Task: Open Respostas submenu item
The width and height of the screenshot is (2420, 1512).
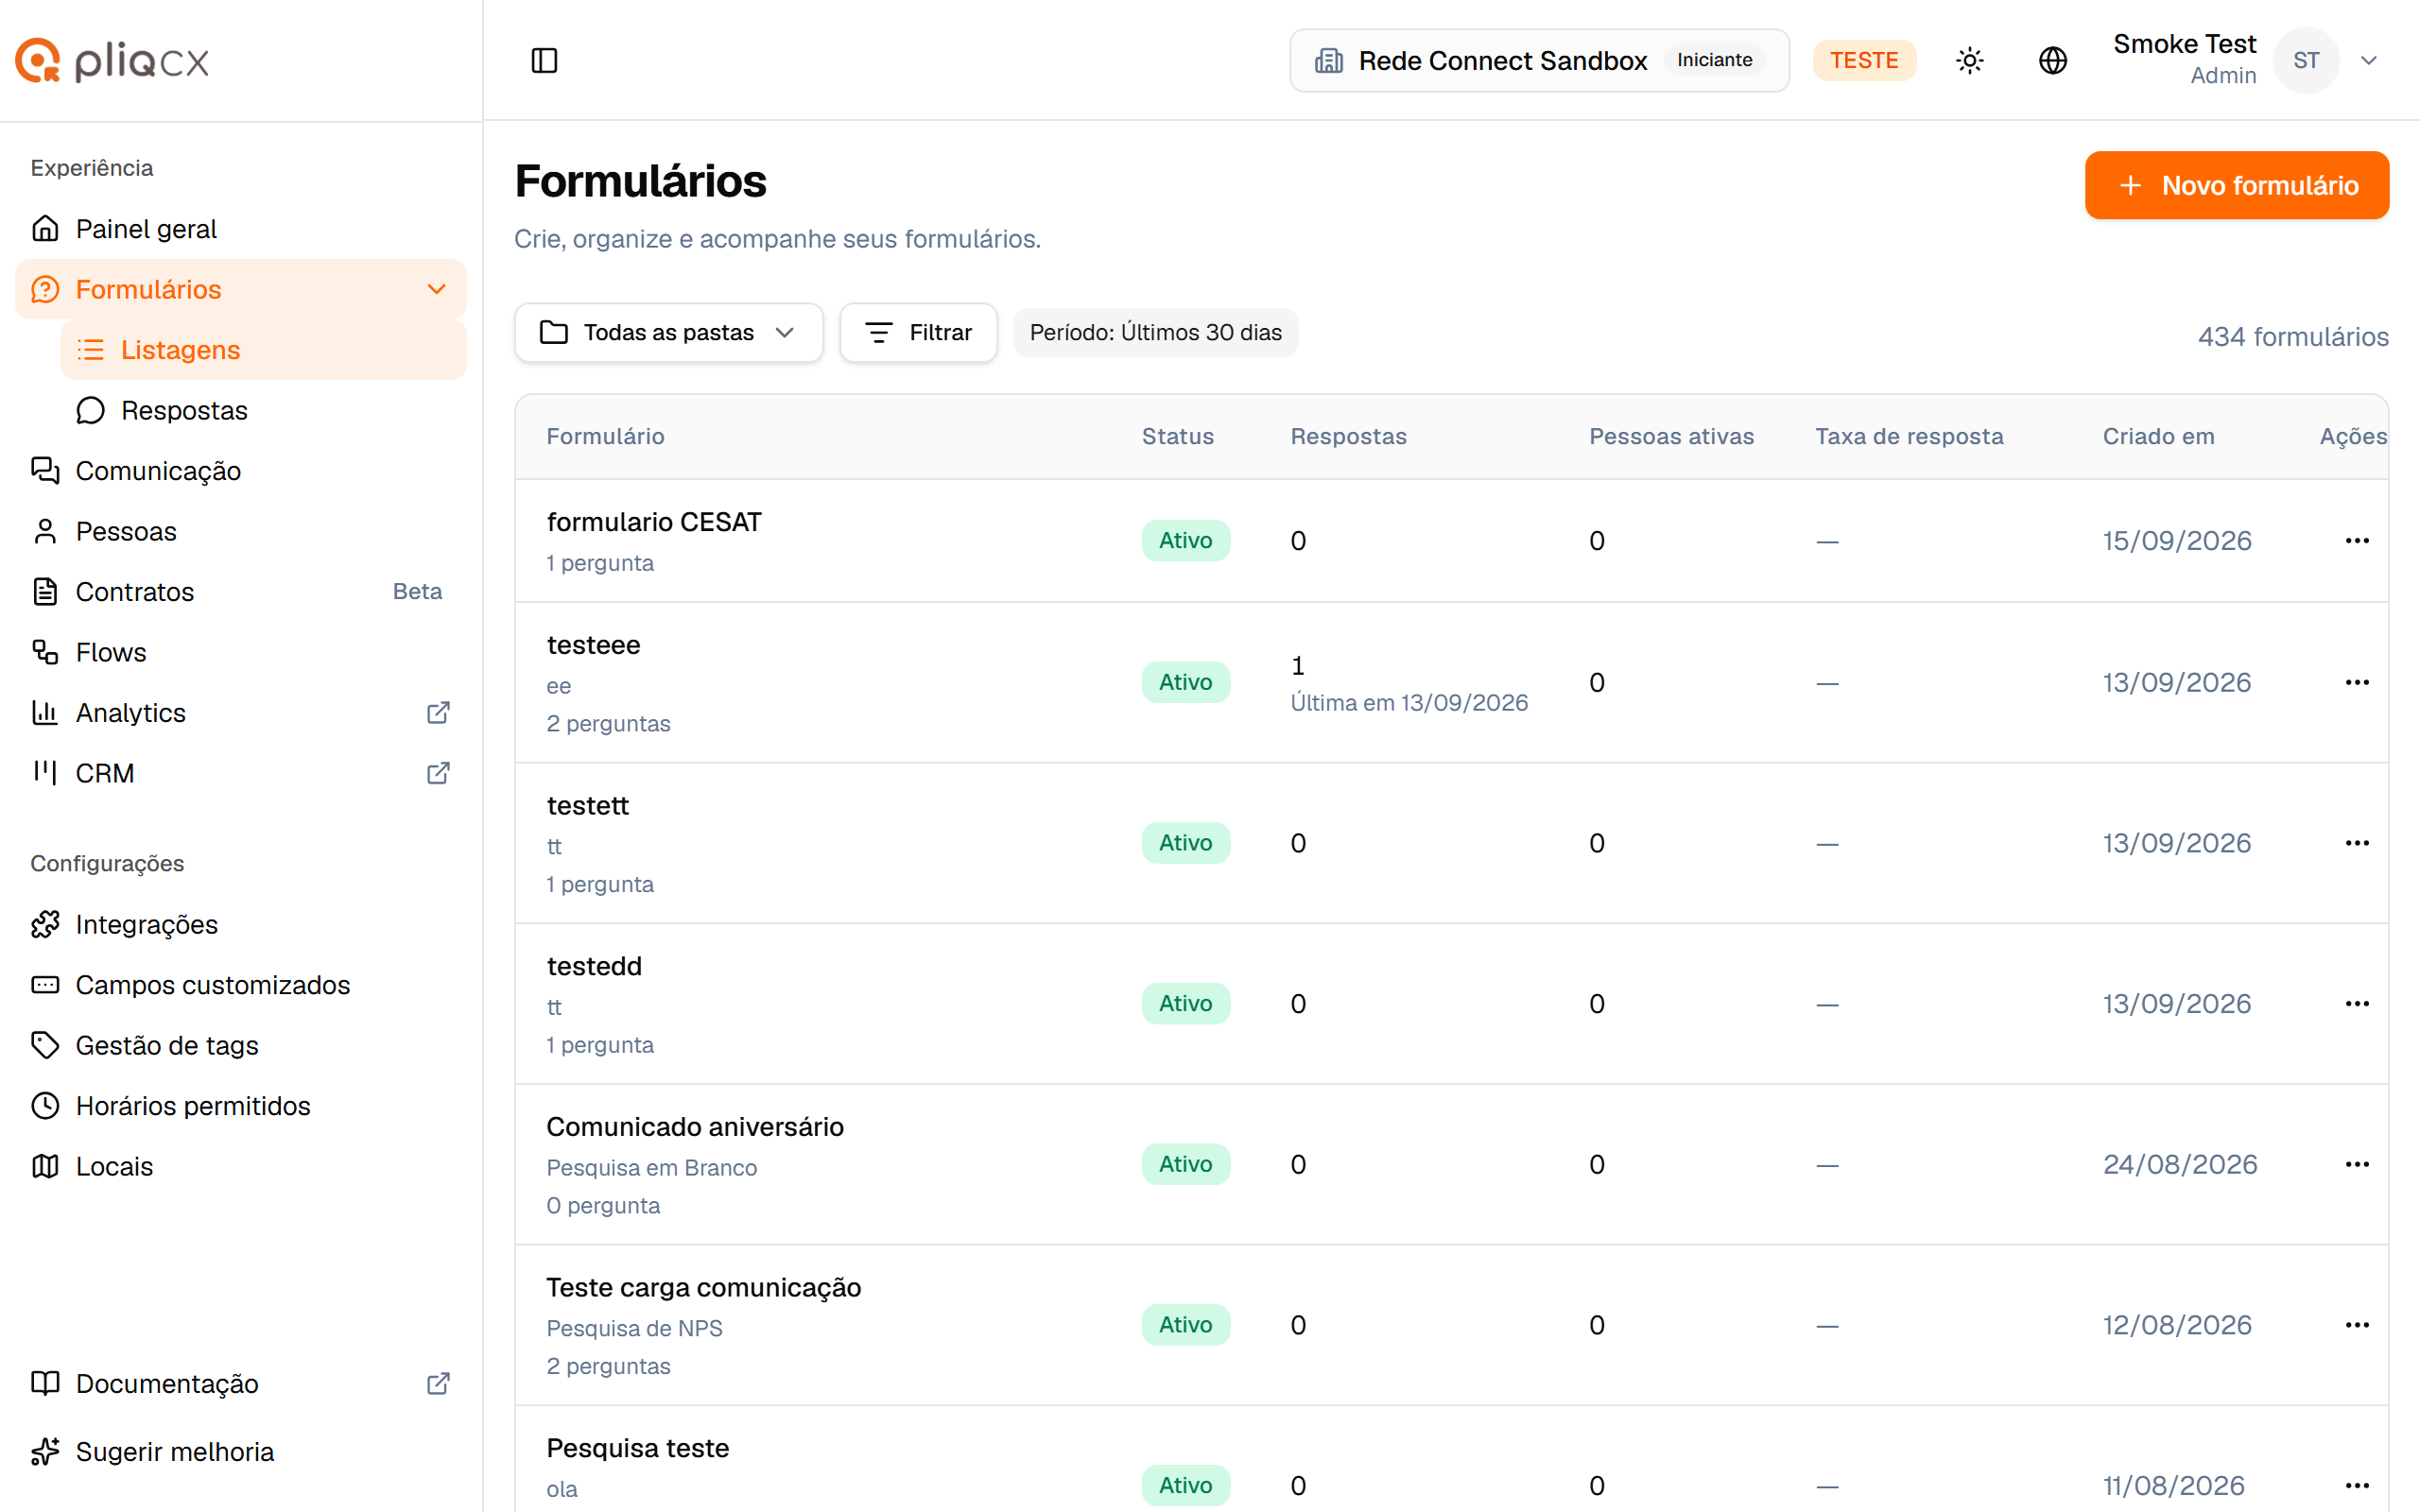Action: [x=263, y=410]
